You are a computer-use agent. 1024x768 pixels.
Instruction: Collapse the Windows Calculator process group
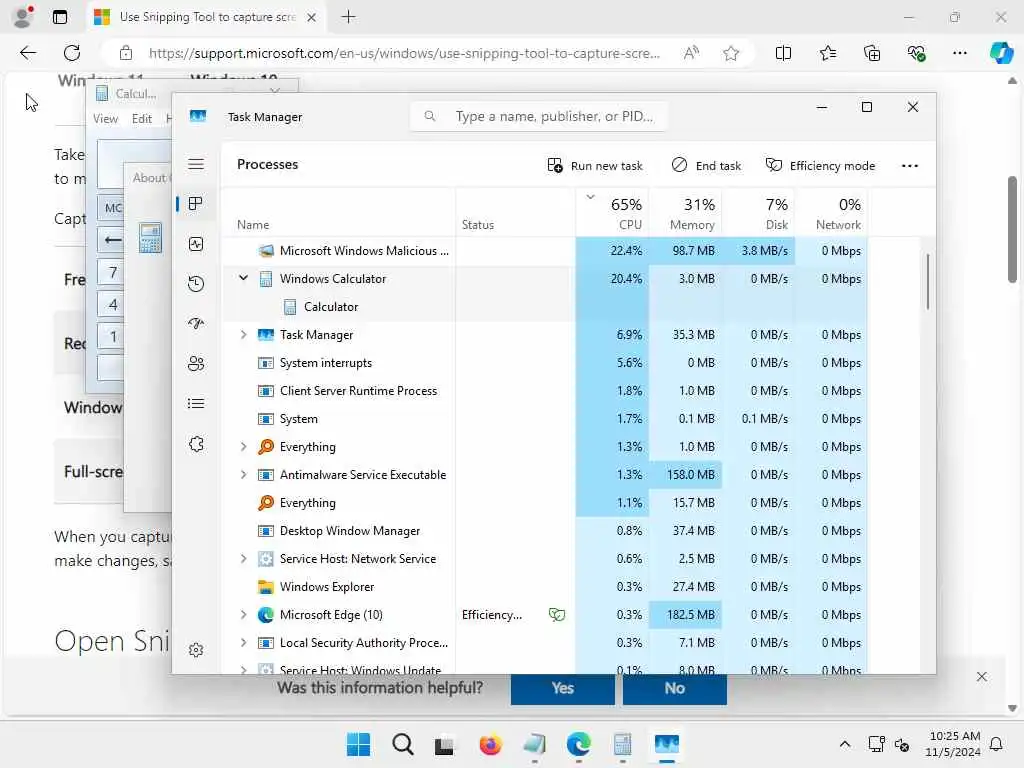click(244, 278)
